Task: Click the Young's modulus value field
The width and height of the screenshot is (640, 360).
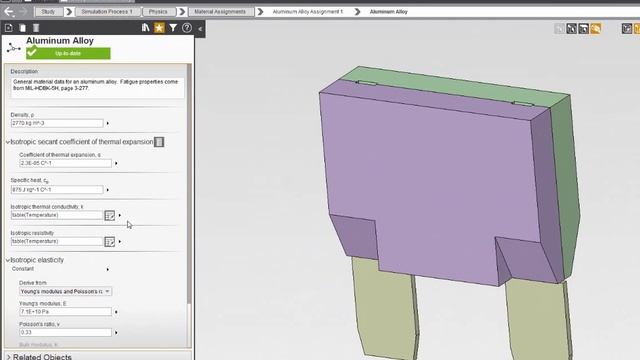Action: 65,312
